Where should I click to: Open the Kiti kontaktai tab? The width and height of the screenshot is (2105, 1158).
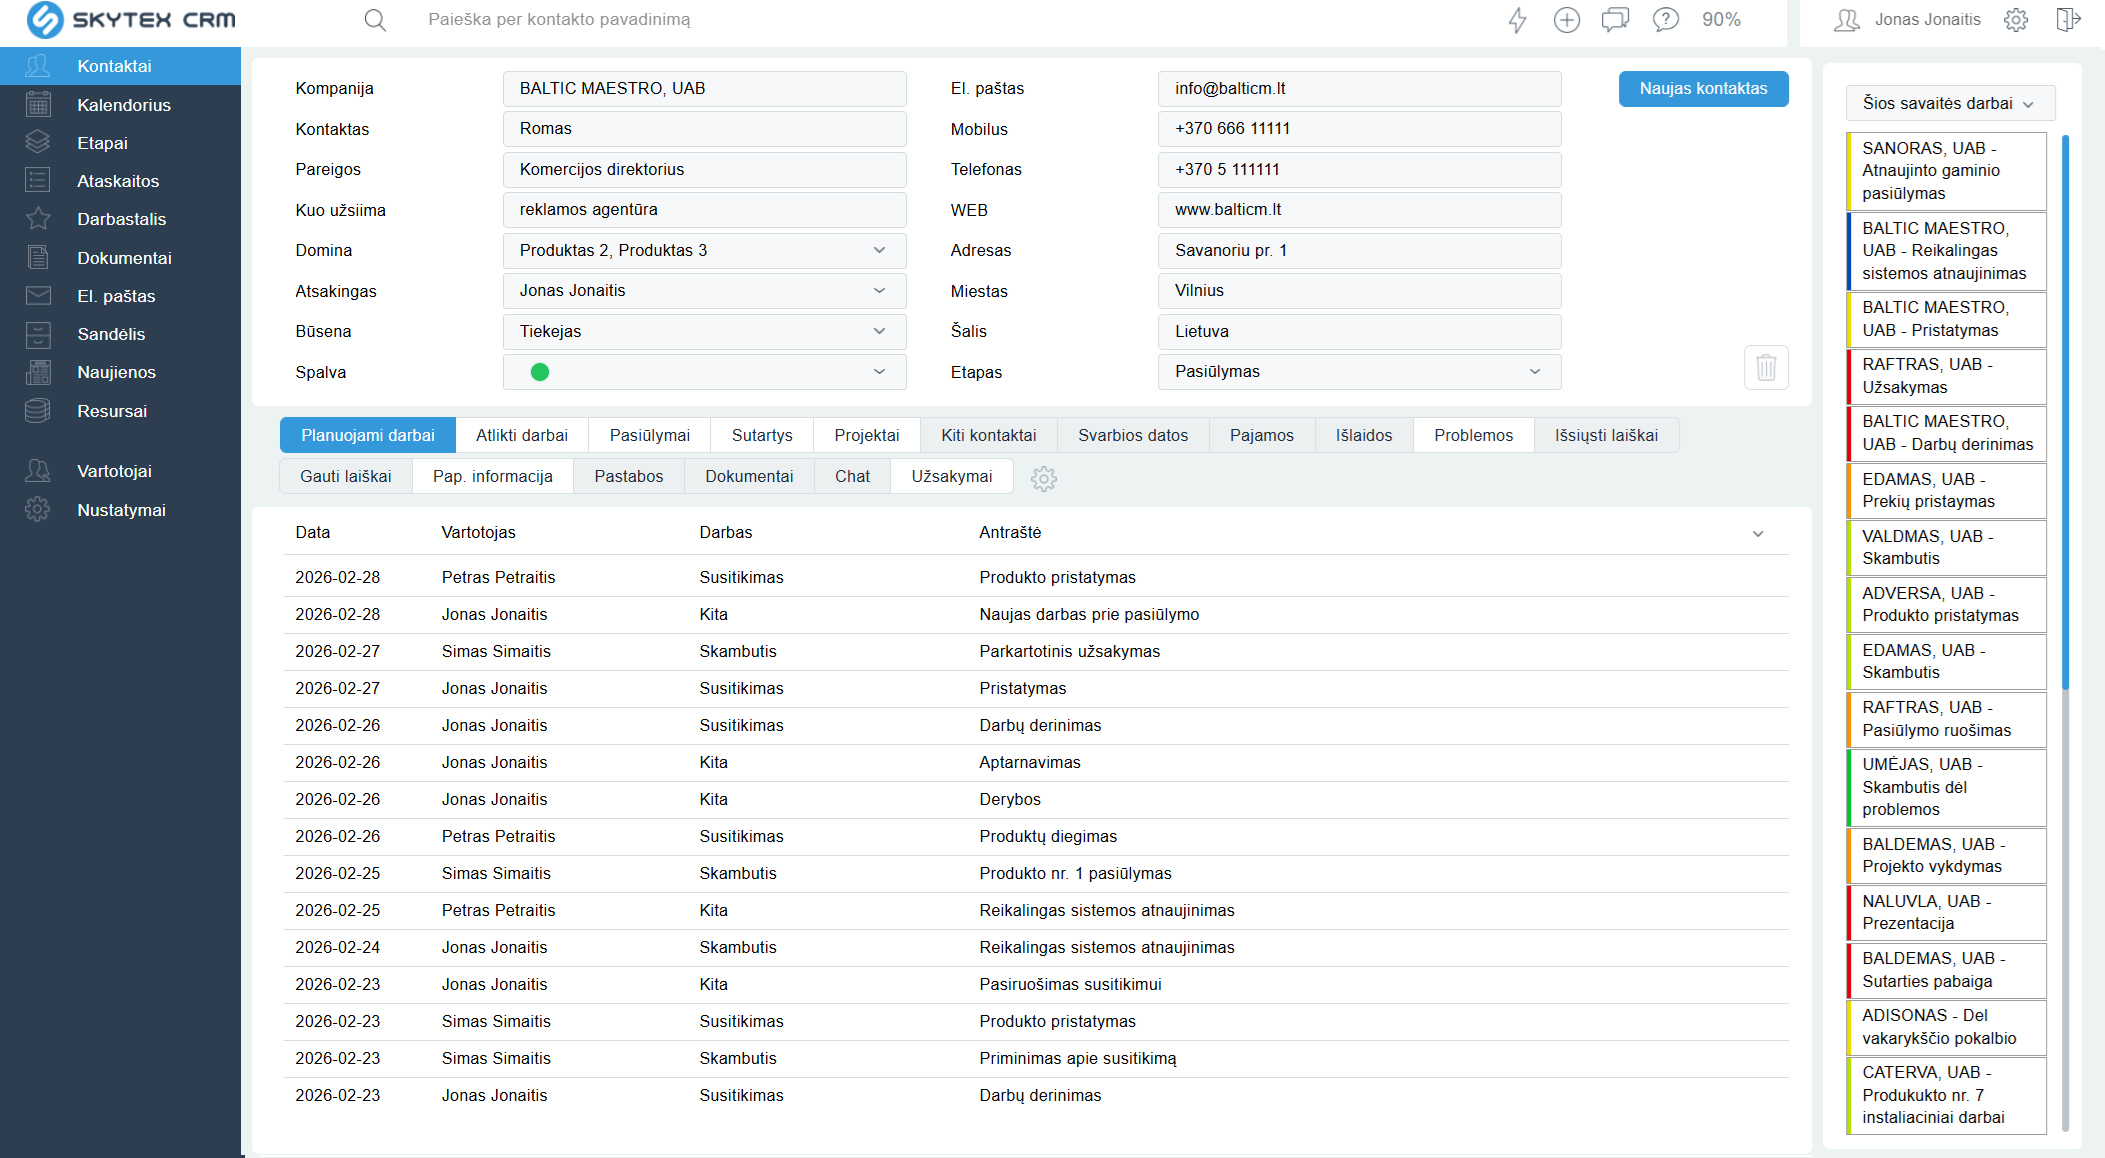click(989, 435)
